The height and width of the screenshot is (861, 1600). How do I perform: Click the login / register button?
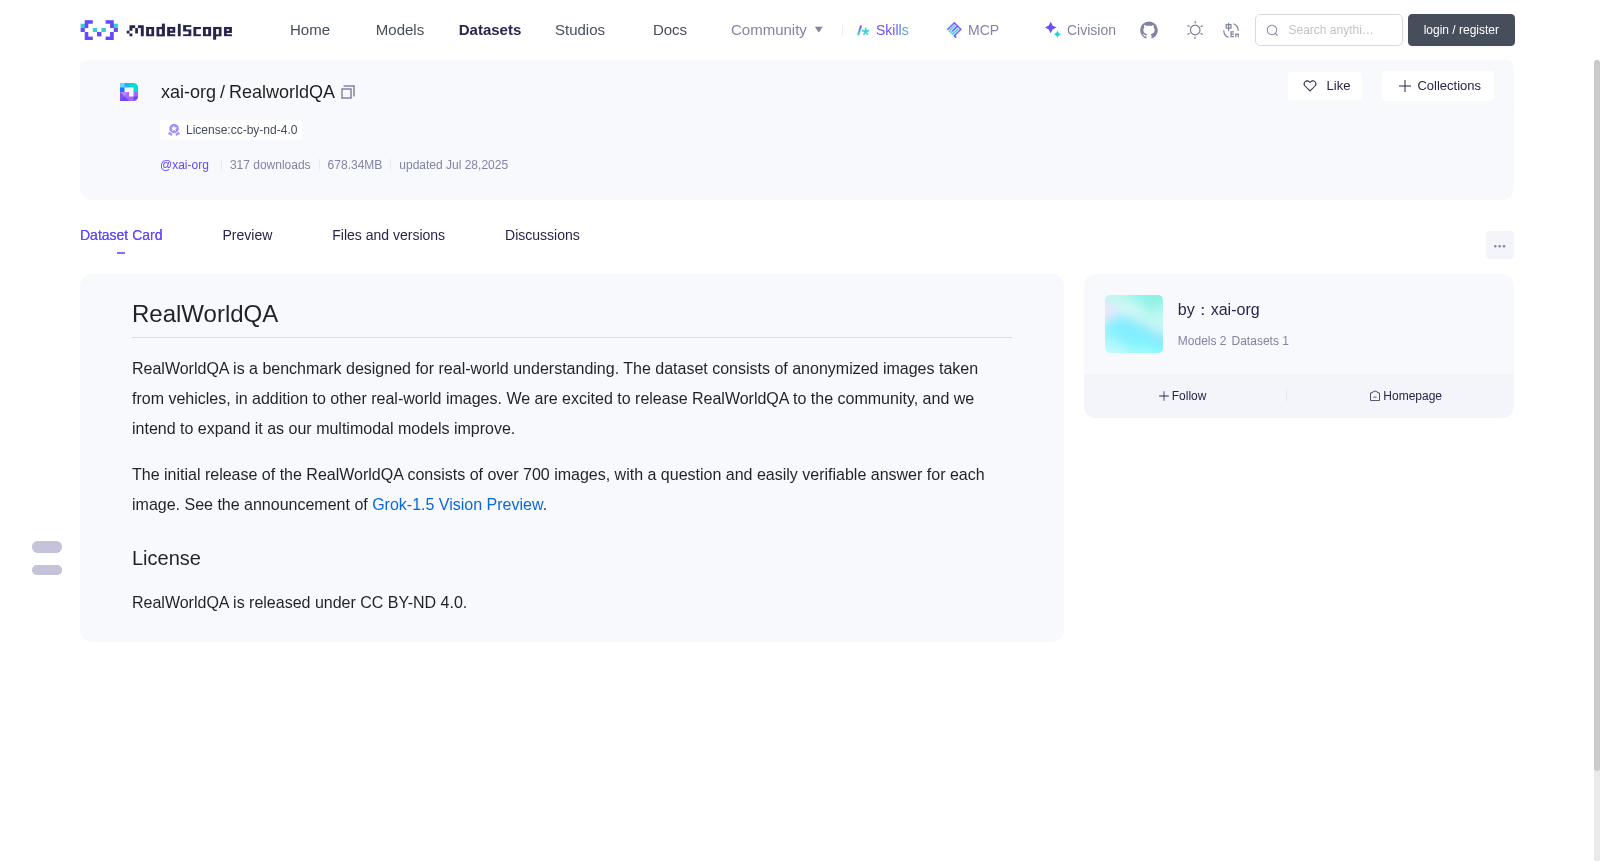(1461, 30)
